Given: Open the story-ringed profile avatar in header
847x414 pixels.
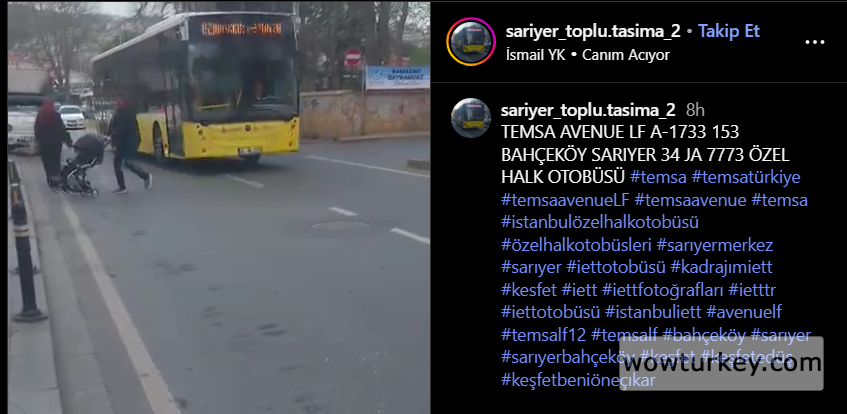Looking at the screenshot, I should tap(471, 42).
